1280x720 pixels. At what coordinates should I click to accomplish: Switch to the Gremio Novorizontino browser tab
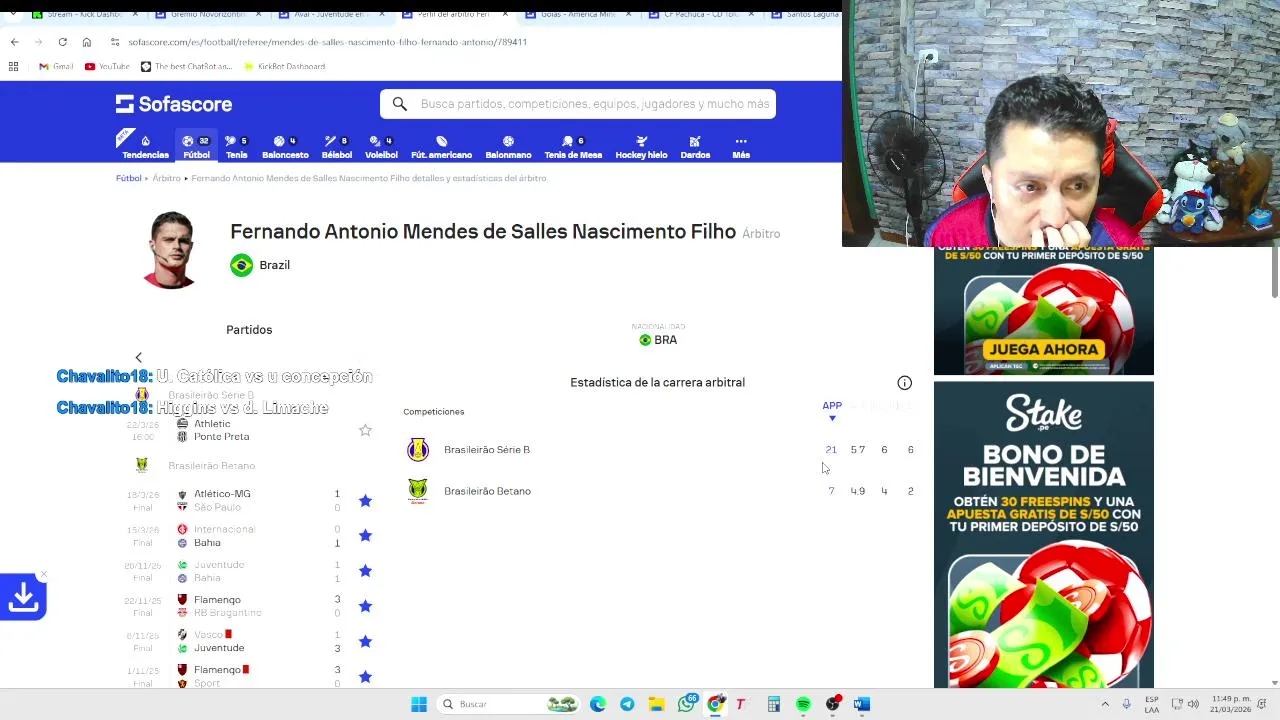207,14
